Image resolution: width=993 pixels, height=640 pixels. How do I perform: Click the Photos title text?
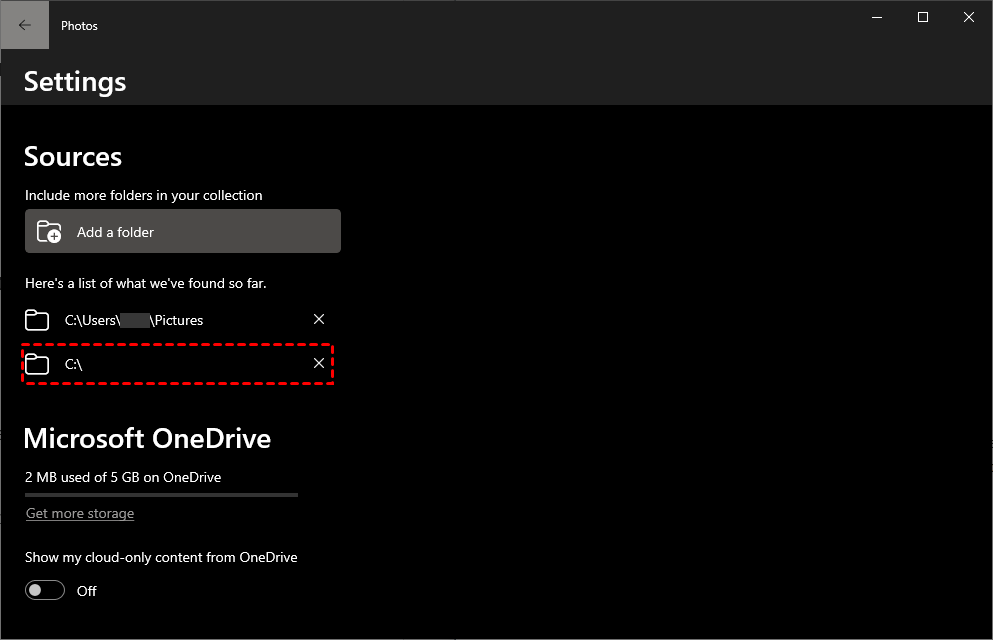[x=79, y=26]
